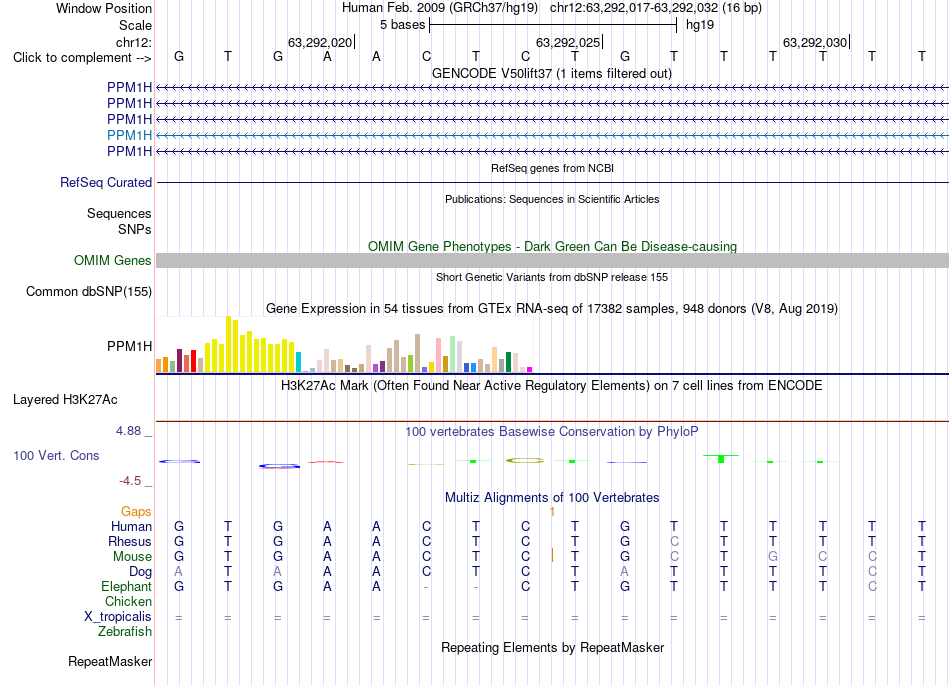950x685 pixels.
Task: Click the green 'OMIM Gene Phenotypes' track title
Action: click(552, 247)
